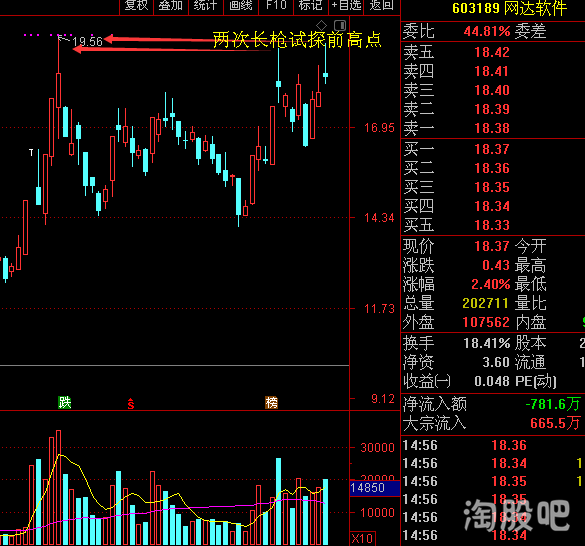Select the 画线 drawing tool
The width and height of the screenshot is (585, 546).
(x=240, y=5)
